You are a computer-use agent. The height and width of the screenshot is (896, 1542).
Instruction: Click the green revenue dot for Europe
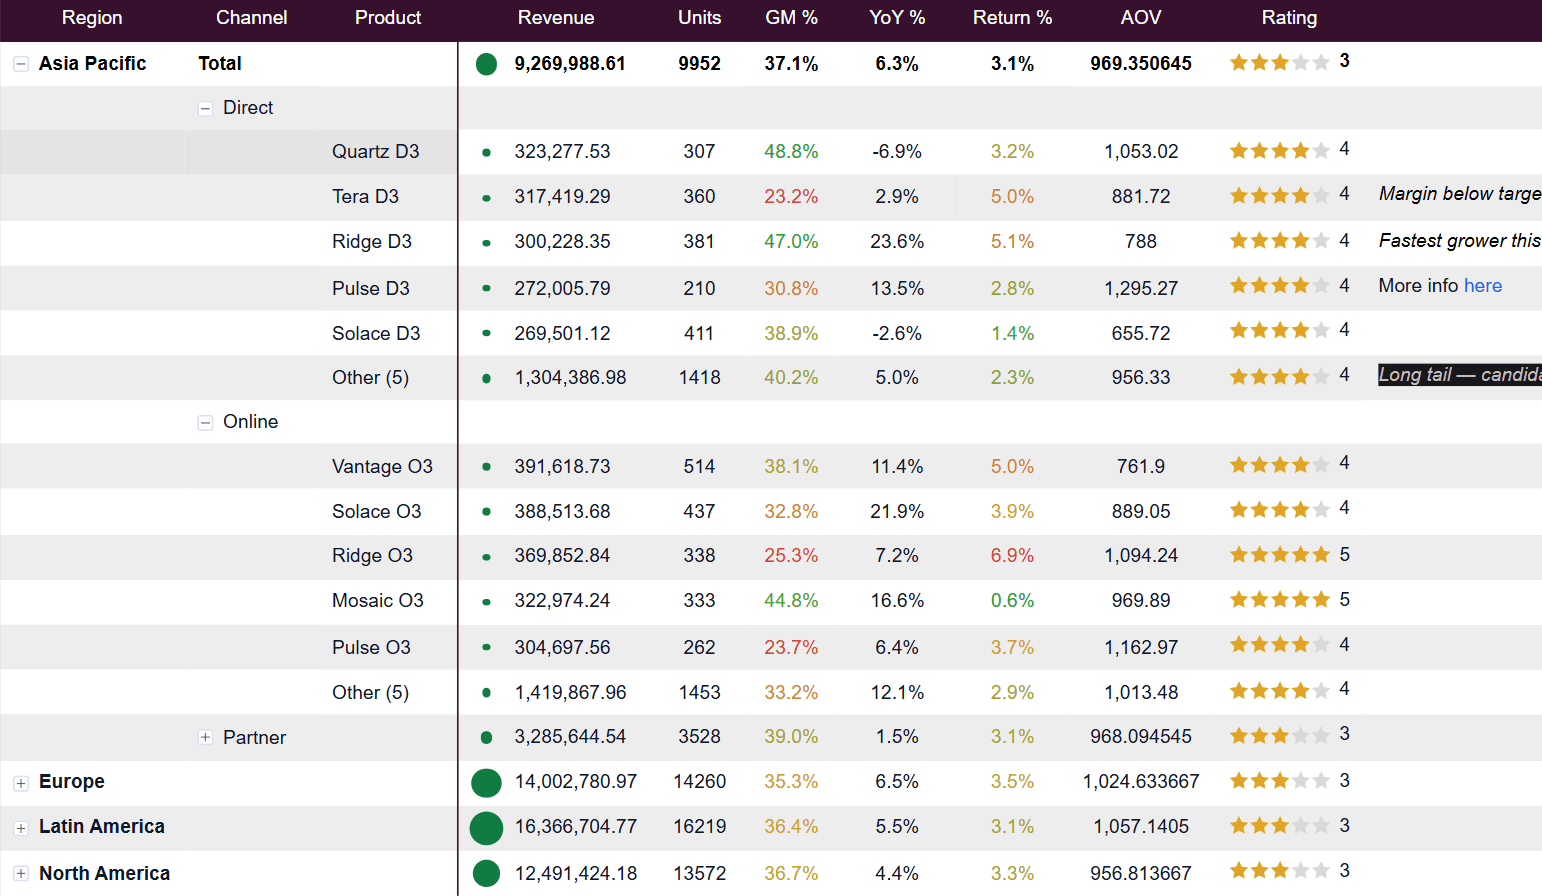click(x=486, y=783)
